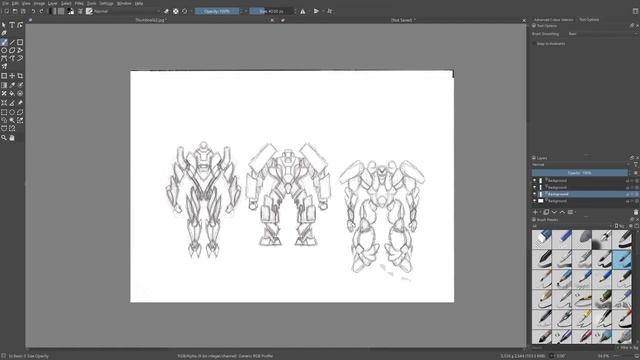The image size is (640, 360).
Task: Select the Elliptical Selection tool
Action: (12, 112)
